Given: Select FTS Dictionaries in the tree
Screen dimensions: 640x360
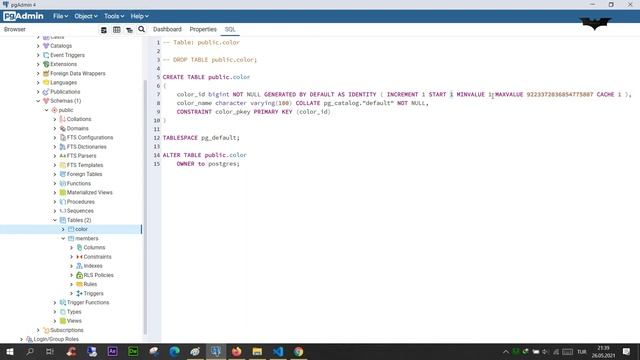Looking at the screenshot, I should (x=87, y=147).
